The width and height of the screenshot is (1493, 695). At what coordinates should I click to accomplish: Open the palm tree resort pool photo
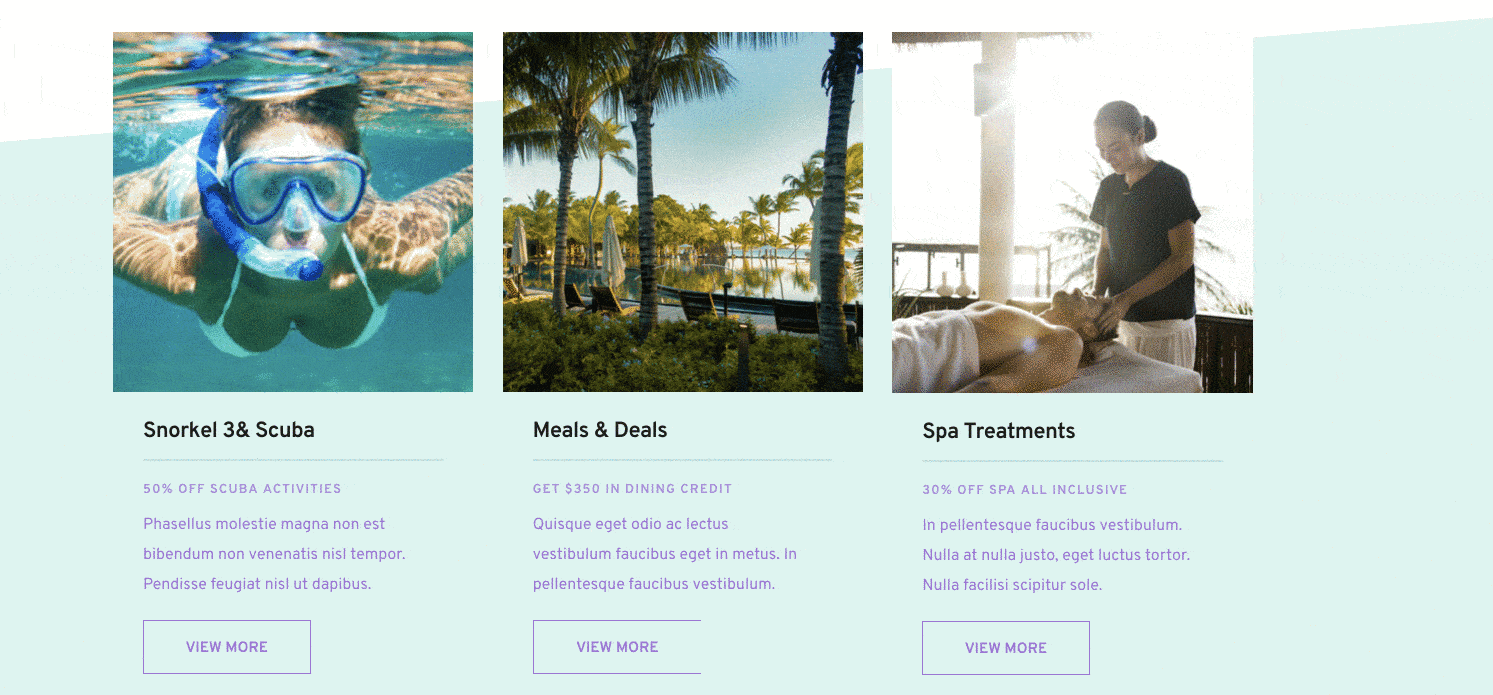click(x=682, y=211)
